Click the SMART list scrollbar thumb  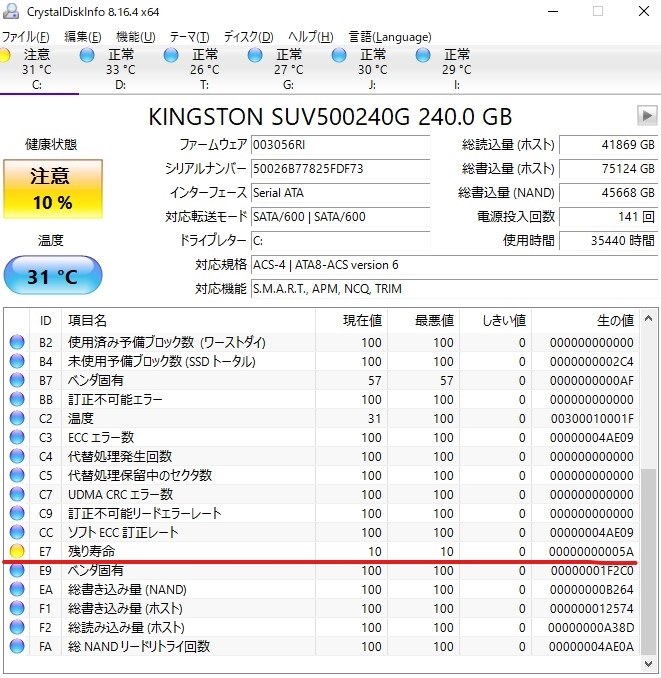click(x=648, y=561)
